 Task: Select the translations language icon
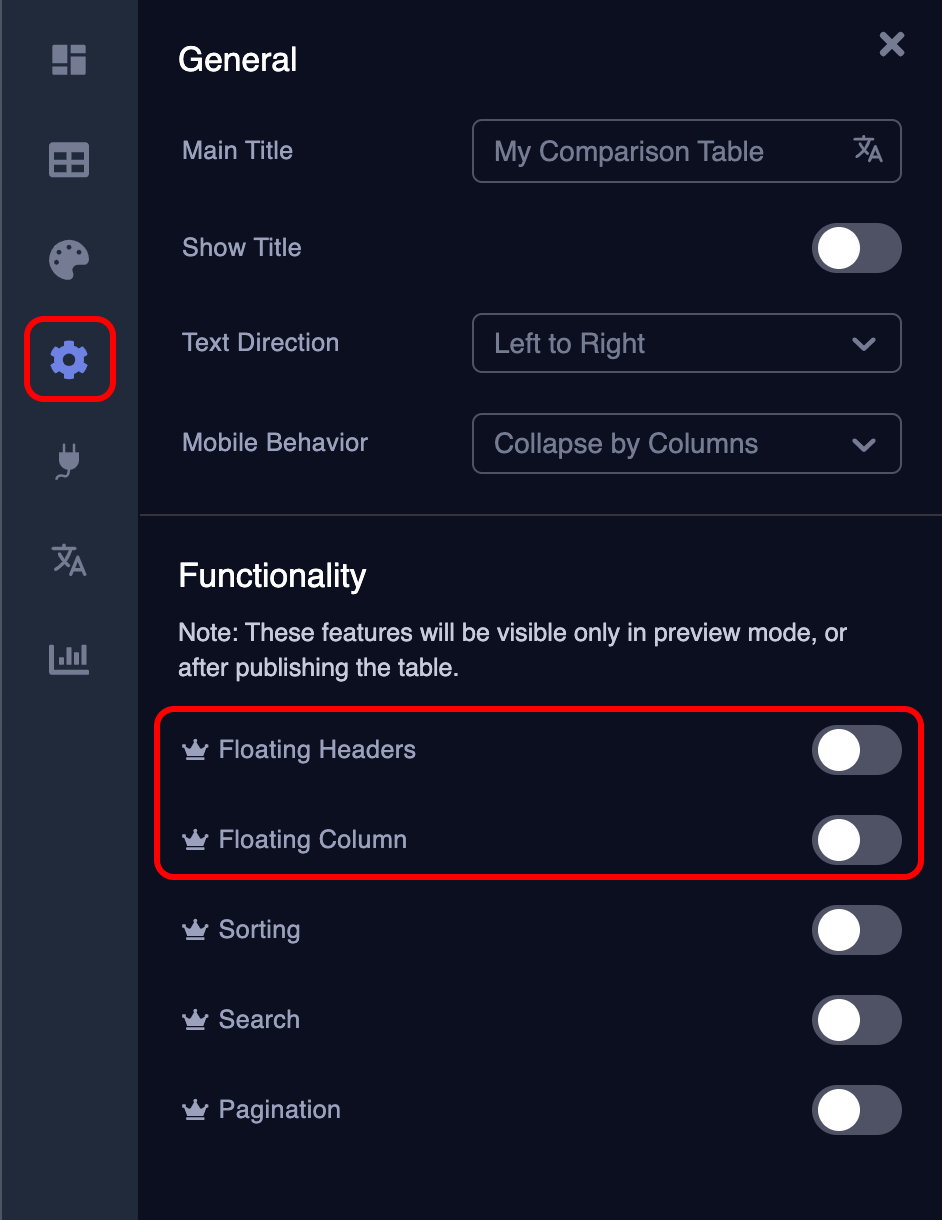(69, 561)
